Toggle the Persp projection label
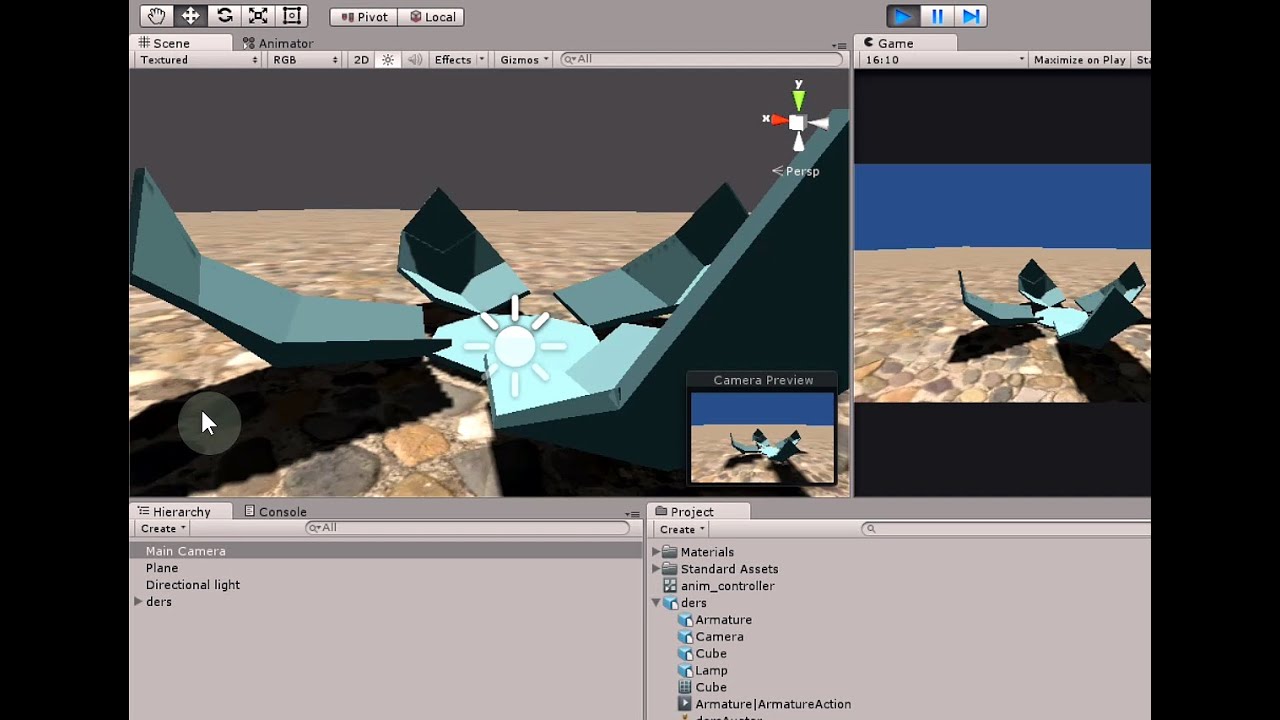Screen dimensions: 1280x720 (796, 171)
